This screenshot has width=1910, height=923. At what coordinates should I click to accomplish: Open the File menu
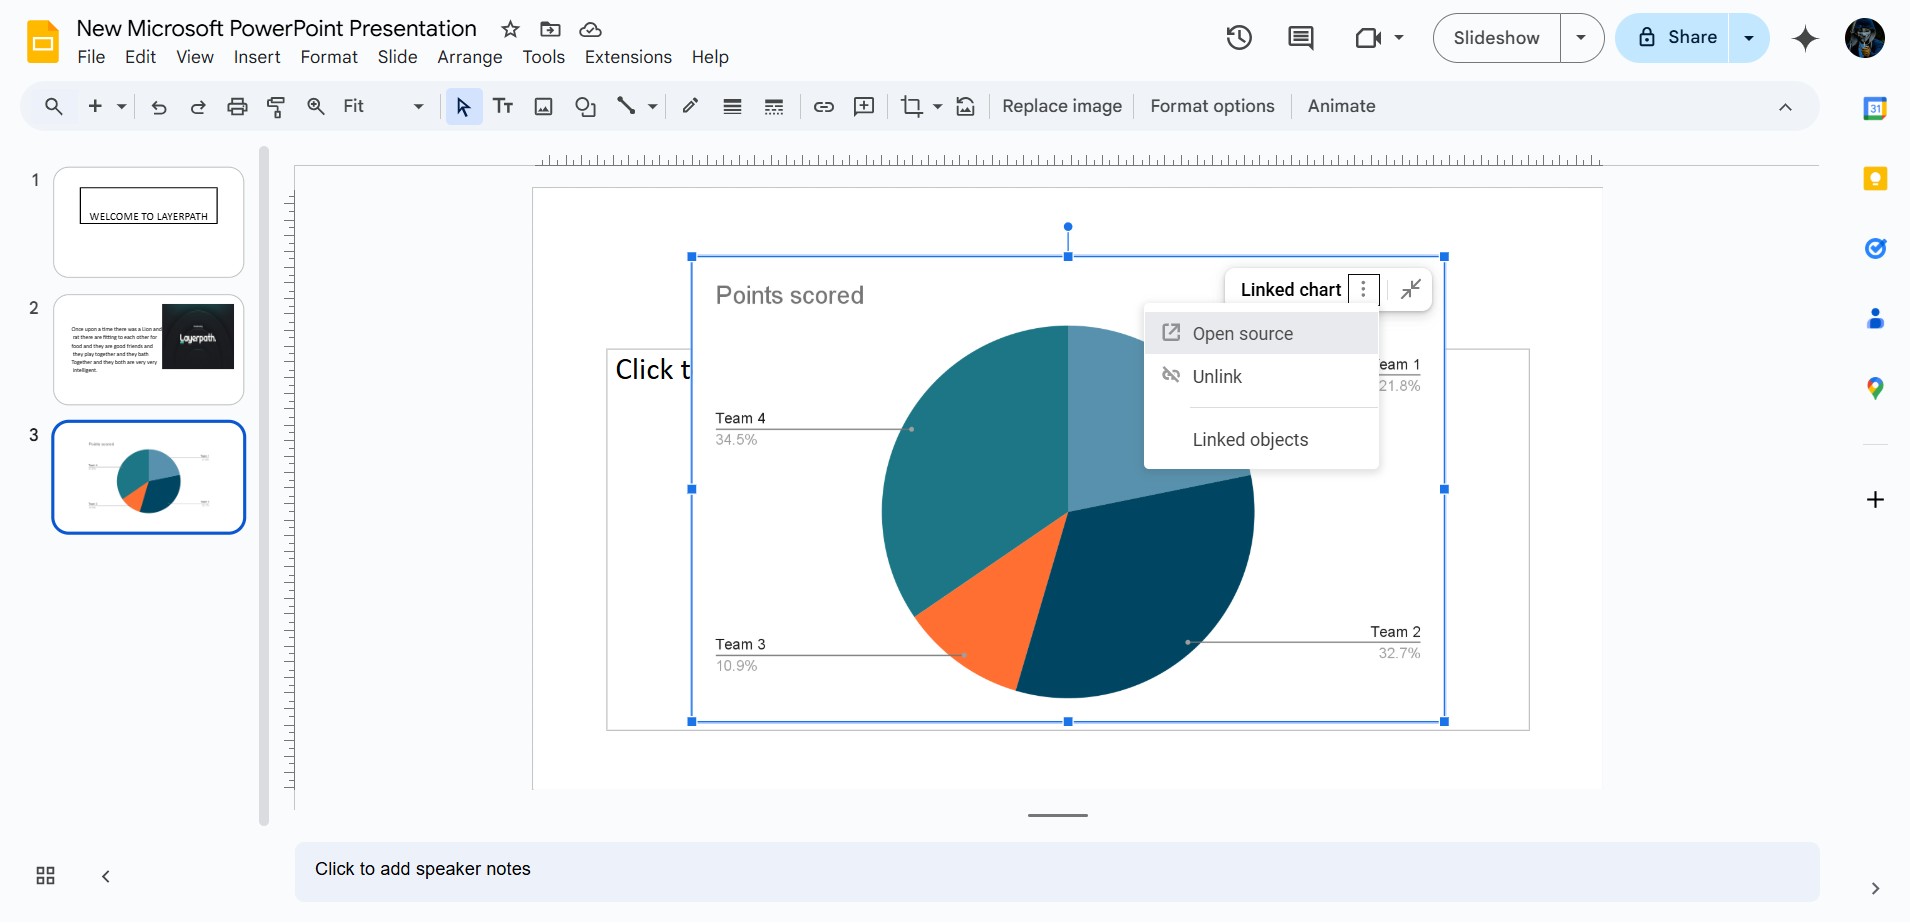pyautogui.click(x=91, y=57)
